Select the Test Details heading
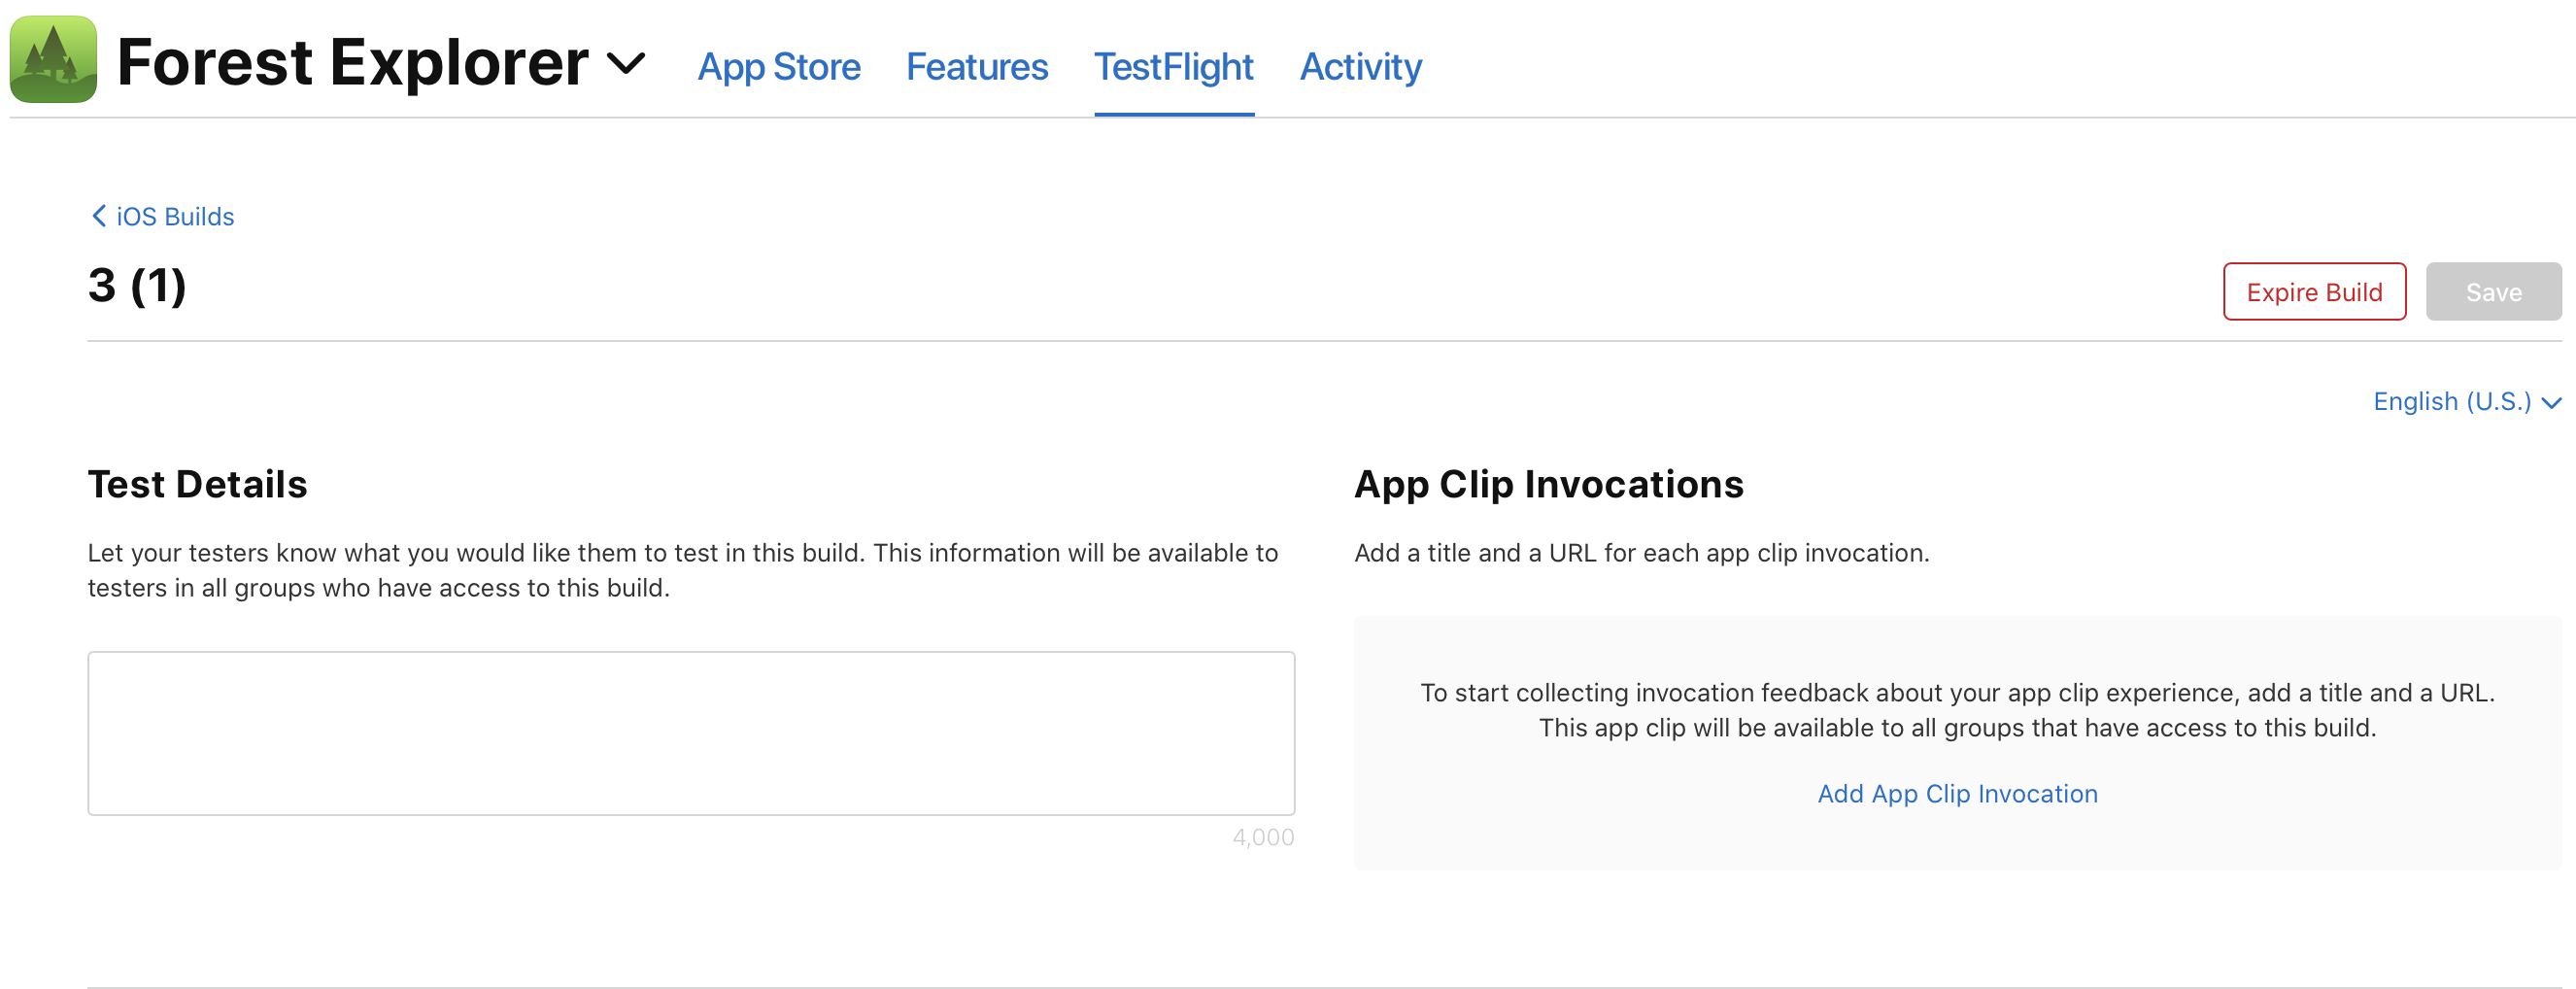This screenshot has width=2576, height=989. point(197,484)
